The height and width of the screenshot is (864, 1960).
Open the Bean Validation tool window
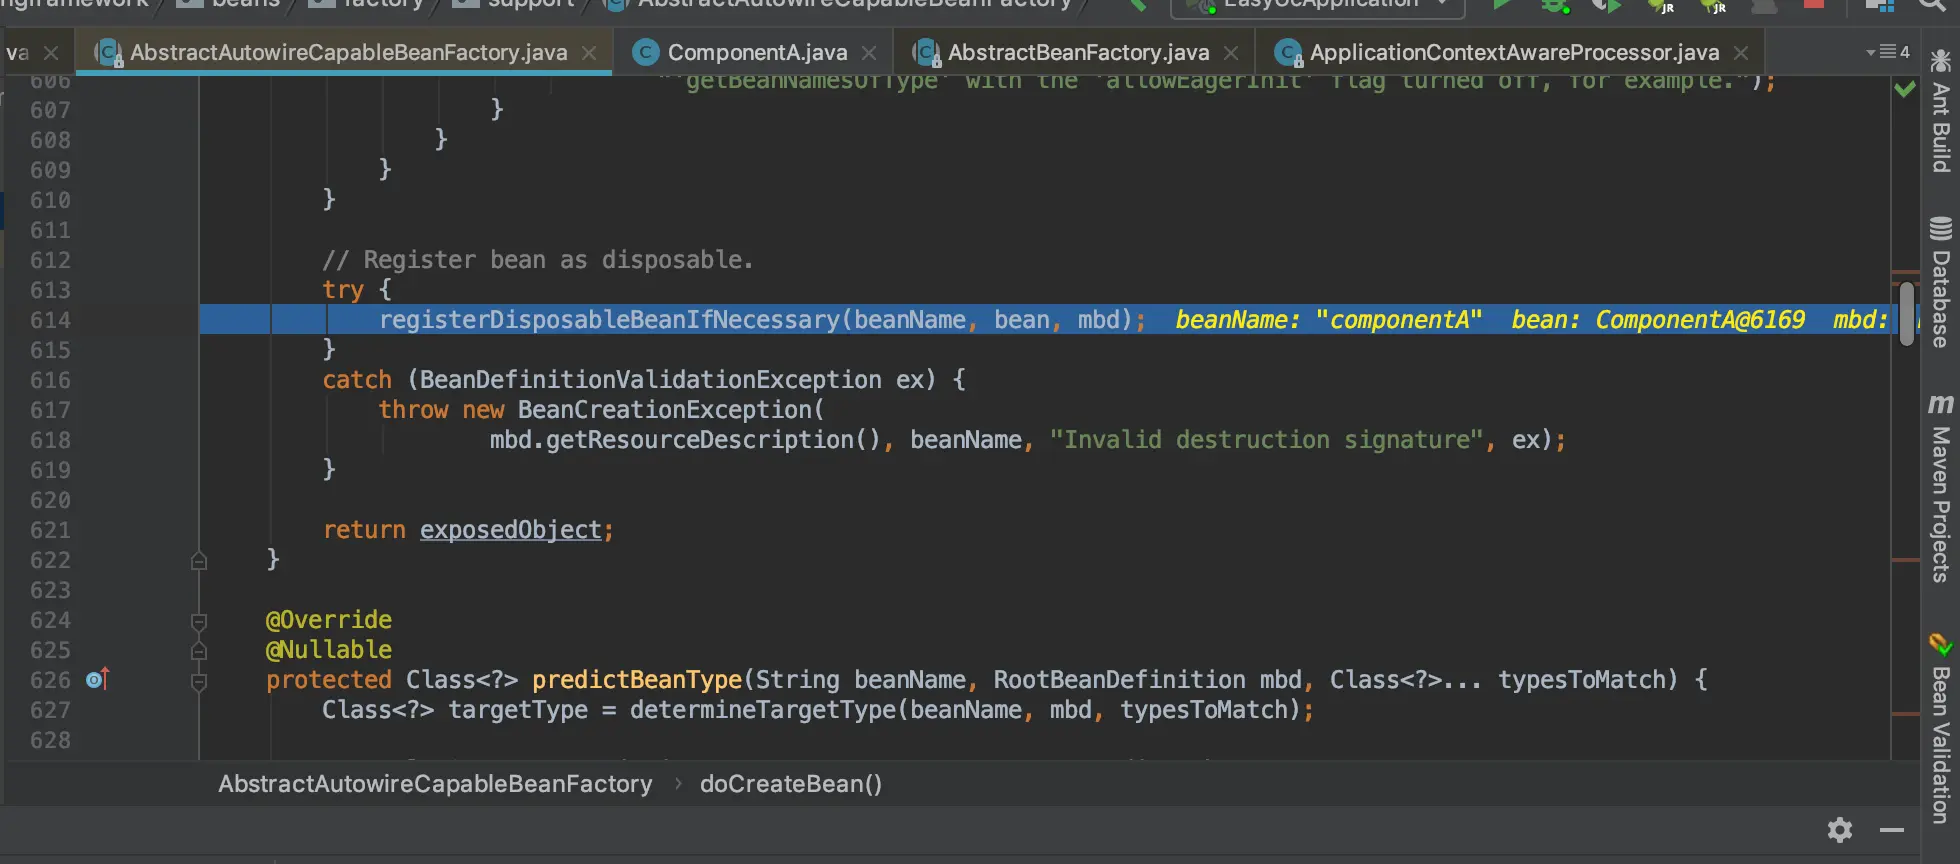click(1940, 729)
